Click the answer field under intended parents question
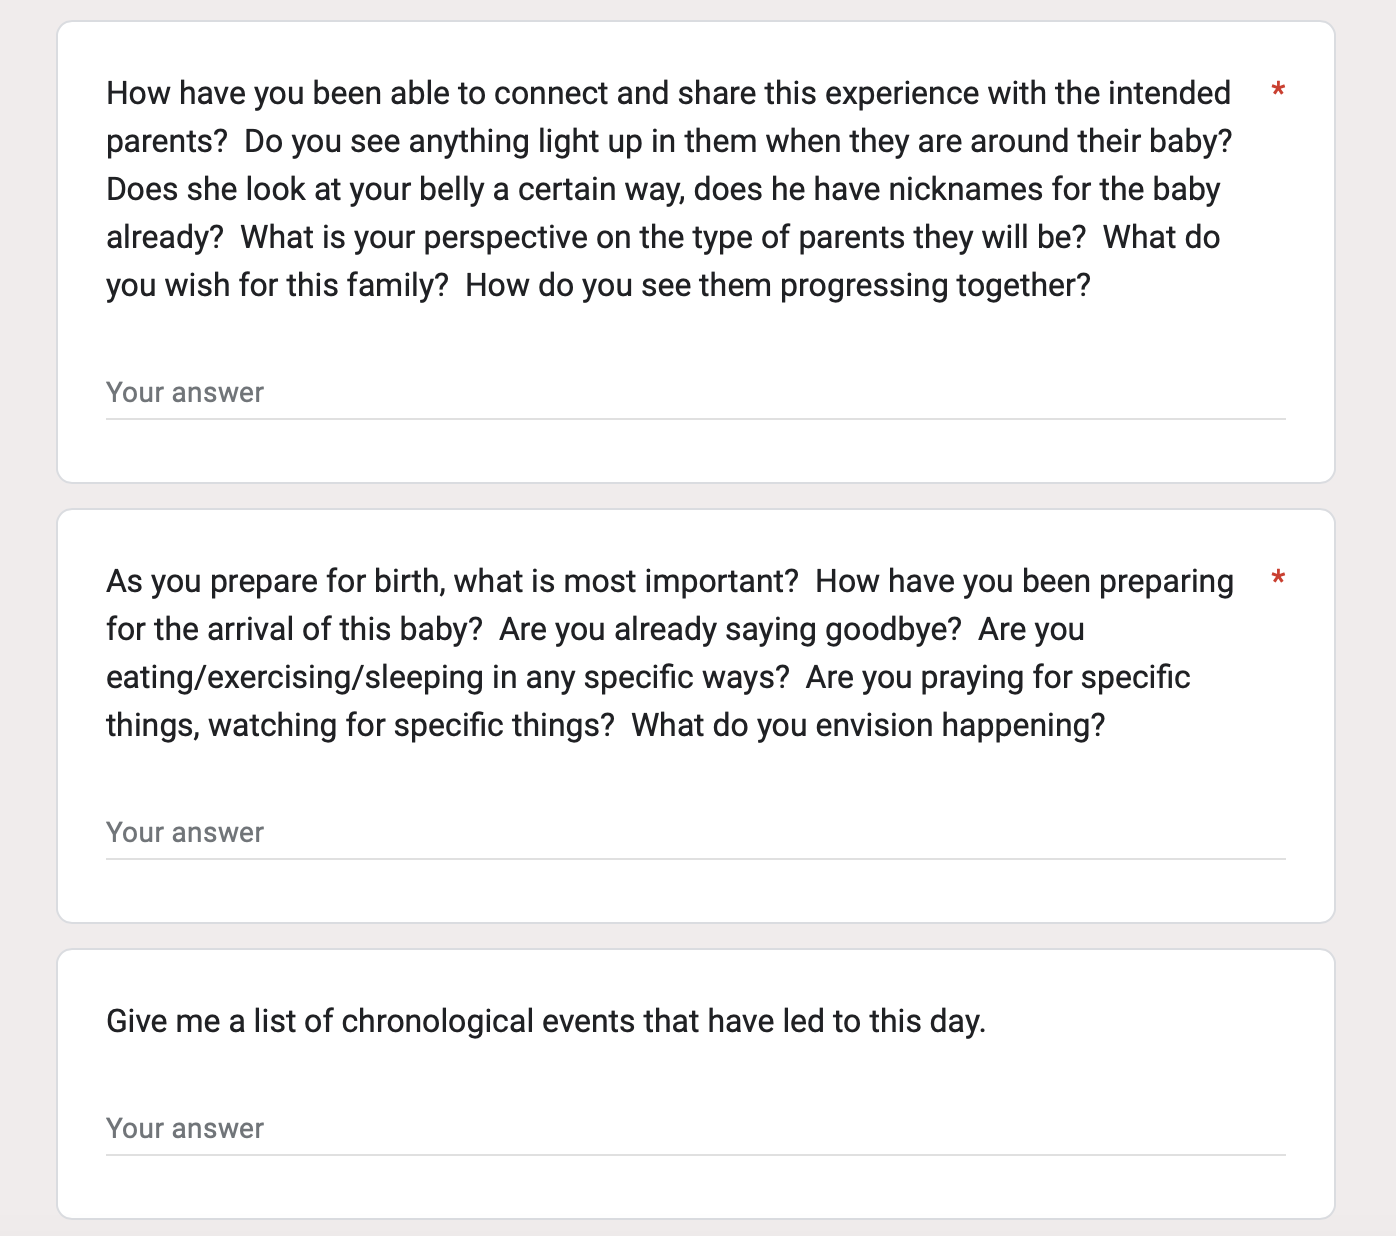 pos(695,392)
